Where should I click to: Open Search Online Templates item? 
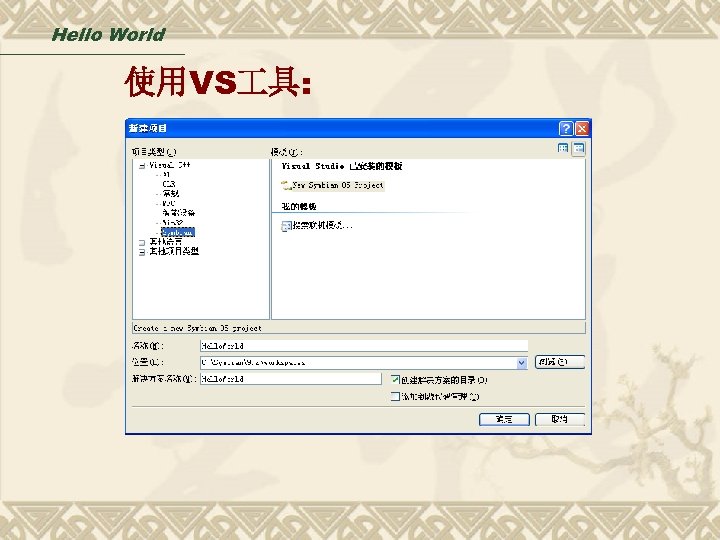pyautogui.click(x=317, y=225)
